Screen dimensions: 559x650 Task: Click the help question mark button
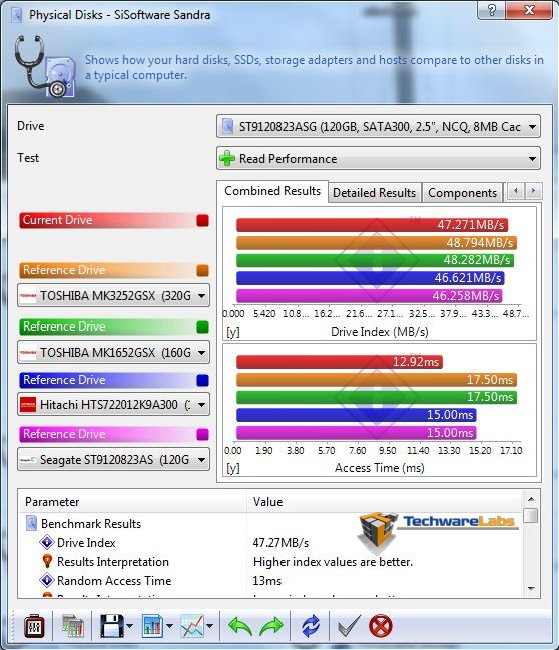tap(492, 10)
